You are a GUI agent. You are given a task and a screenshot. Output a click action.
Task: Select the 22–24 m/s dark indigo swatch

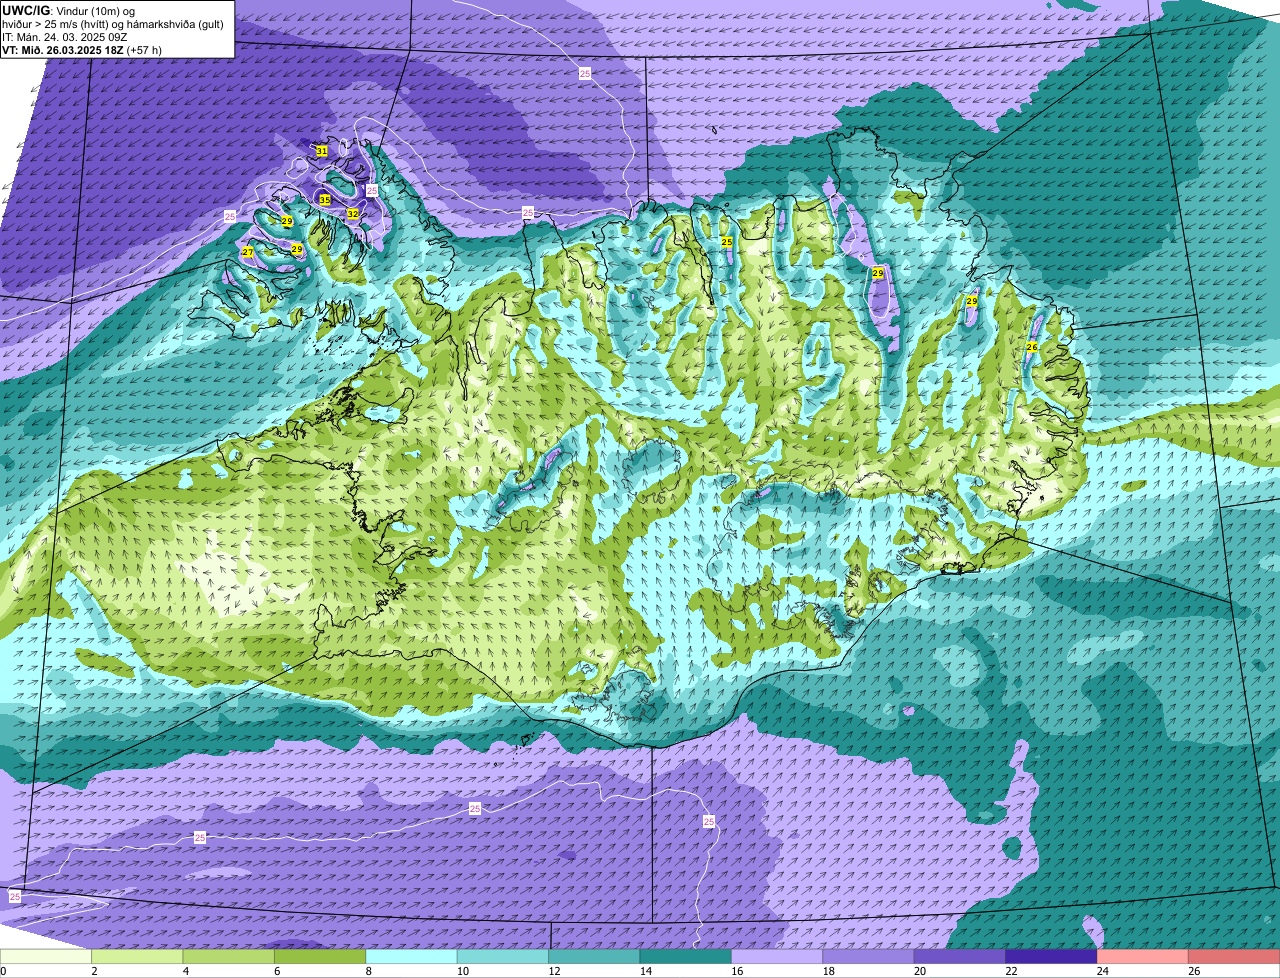pos(1051,956)
